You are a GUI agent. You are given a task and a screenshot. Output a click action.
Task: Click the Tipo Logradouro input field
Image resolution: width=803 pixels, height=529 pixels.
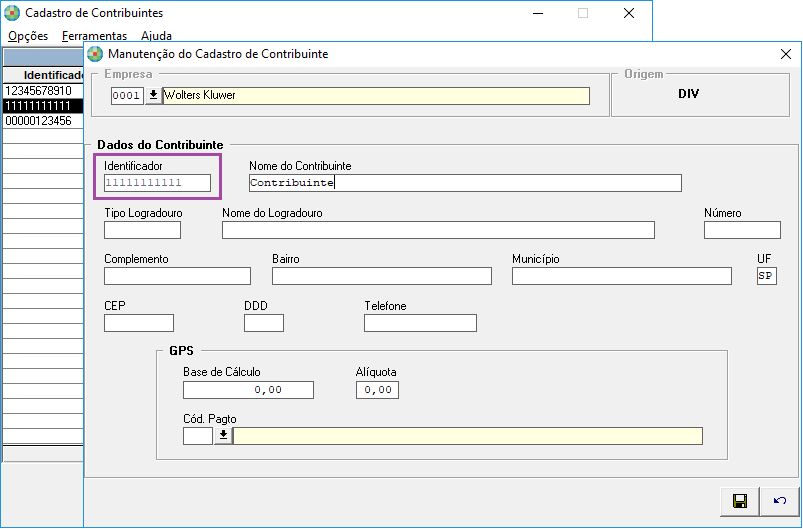[142, 230]
